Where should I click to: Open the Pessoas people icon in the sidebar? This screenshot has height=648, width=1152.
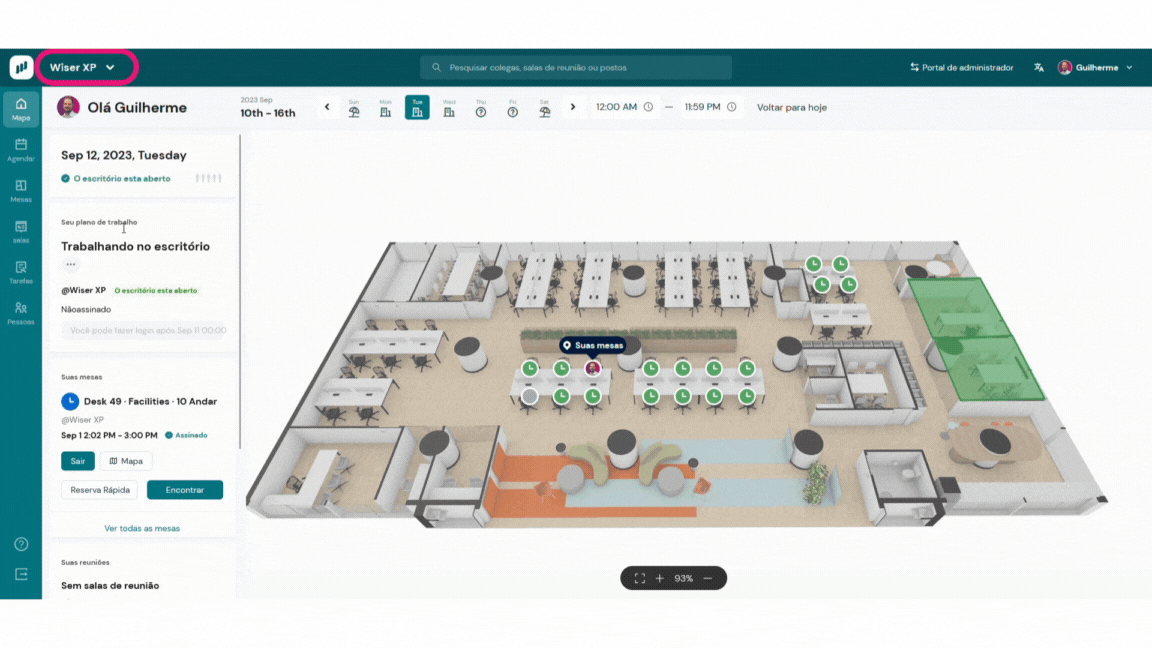click(21, 314)
